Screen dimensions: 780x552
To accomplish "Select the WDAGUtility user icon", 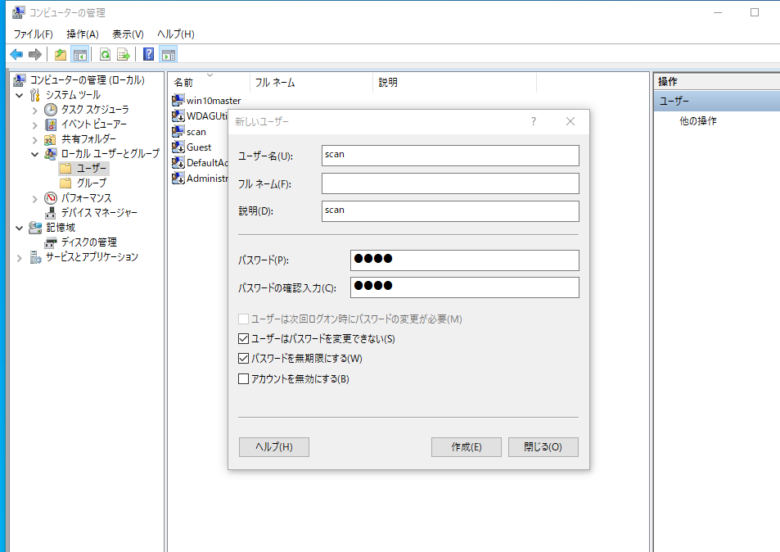I will (x=178, y=116).
